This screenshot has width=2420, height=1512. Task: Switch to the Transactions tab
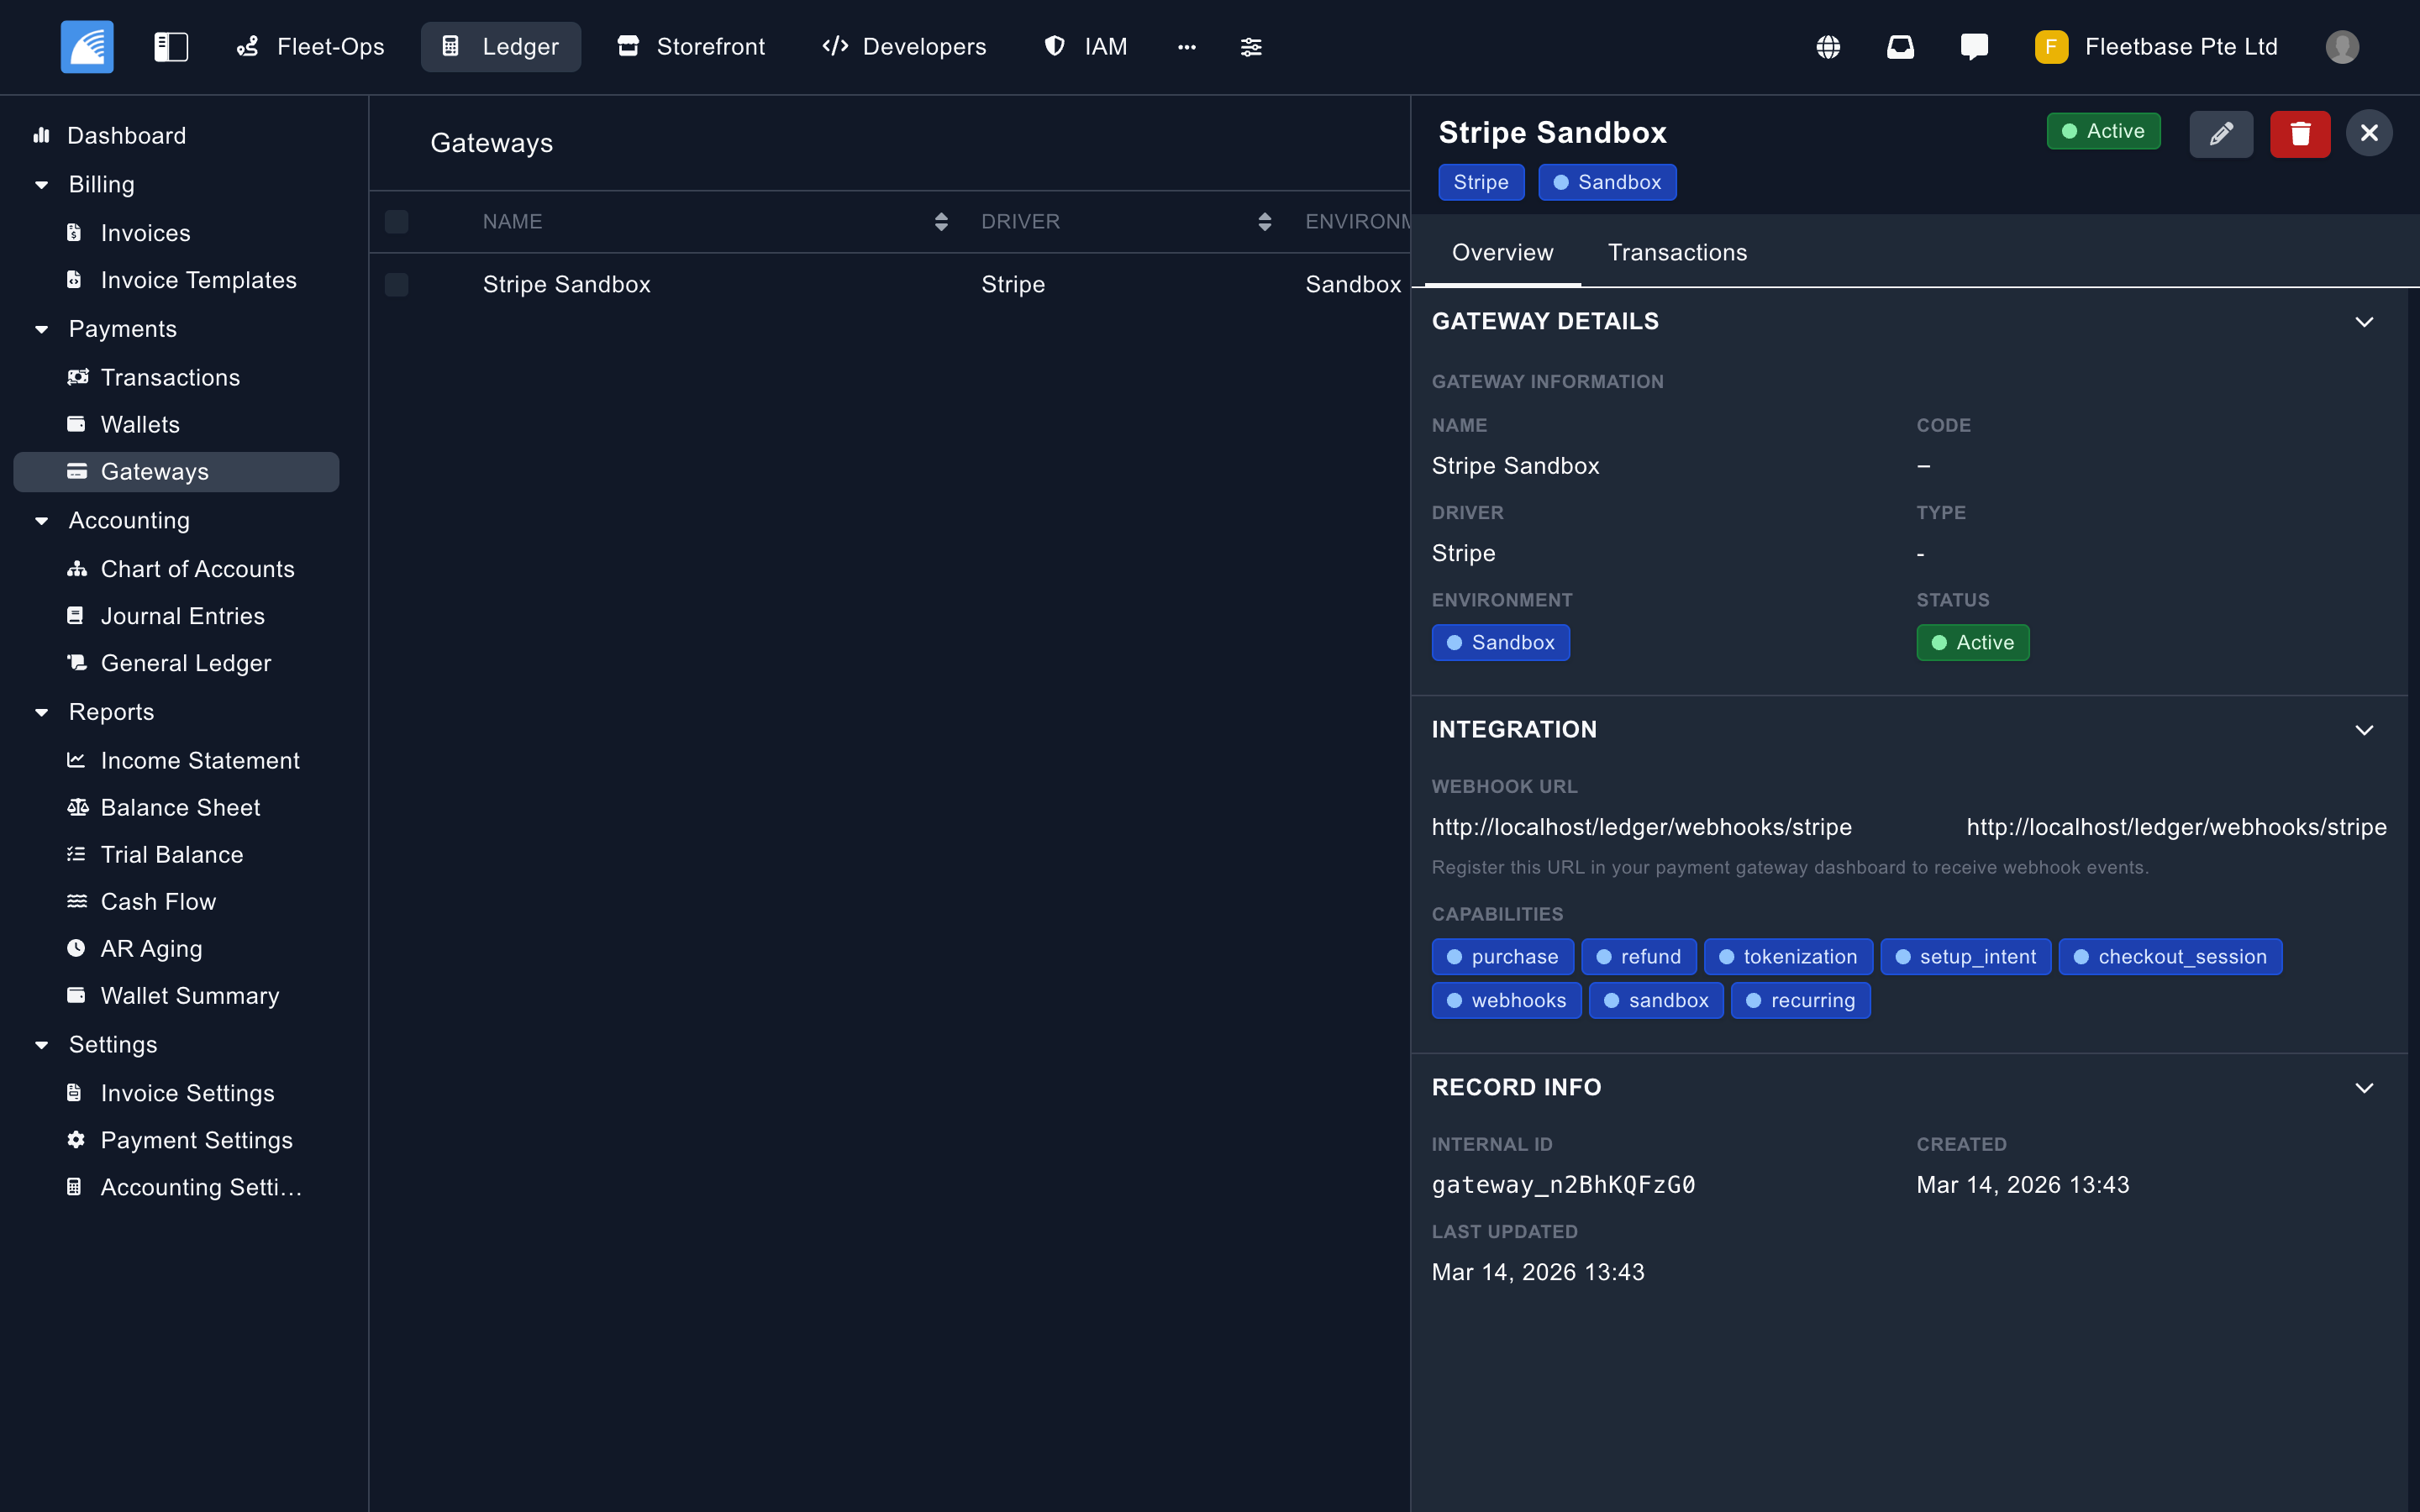[1677, 253]
